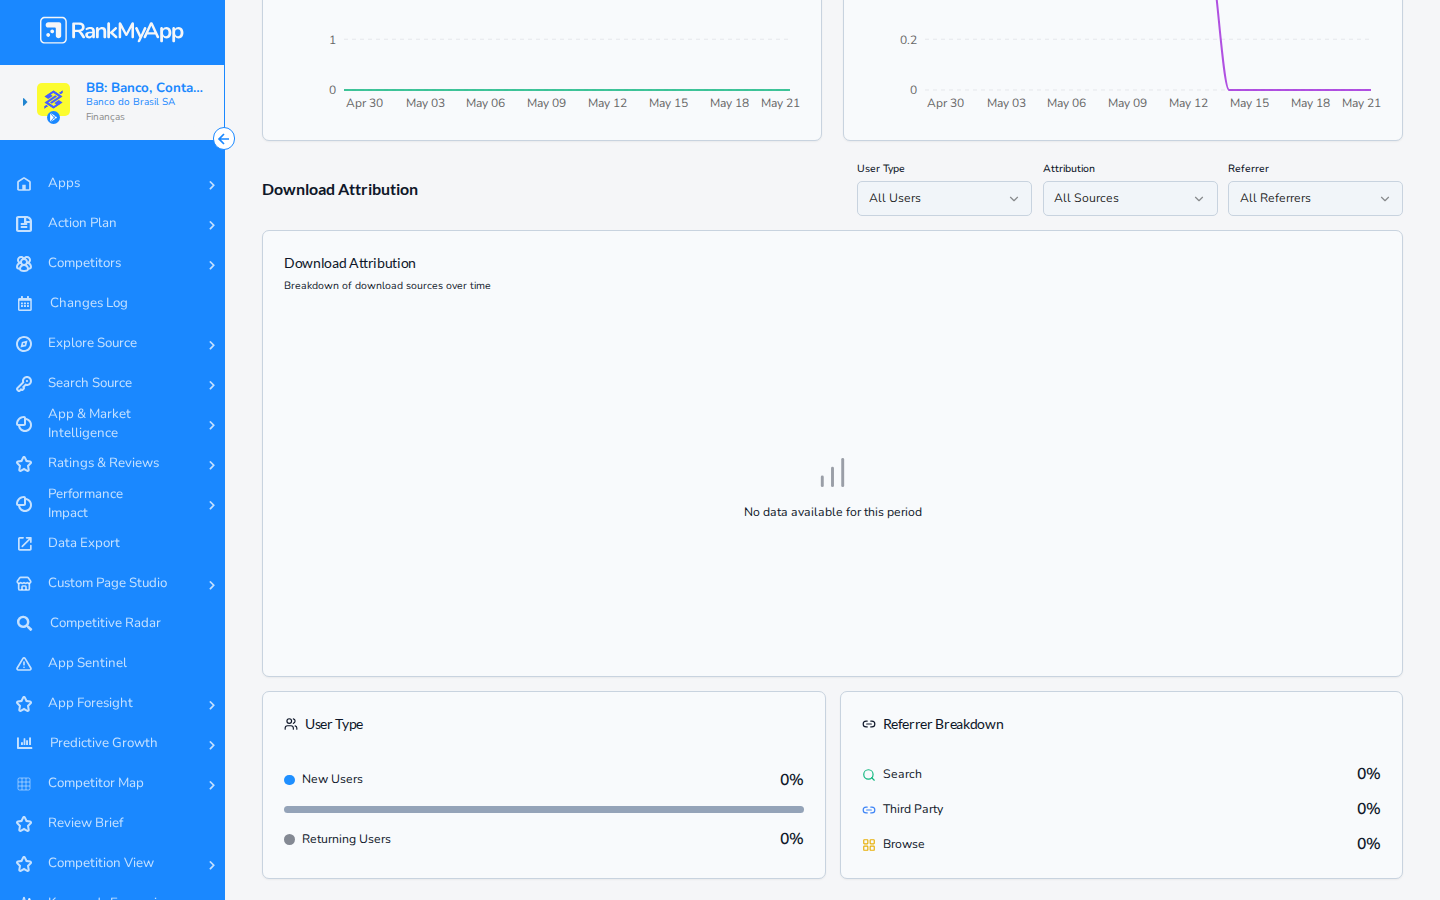This screenshot has height=900, width=1440.
Task: Click the Ratings & Reviews star icon
Action: (x=24, y=464)
